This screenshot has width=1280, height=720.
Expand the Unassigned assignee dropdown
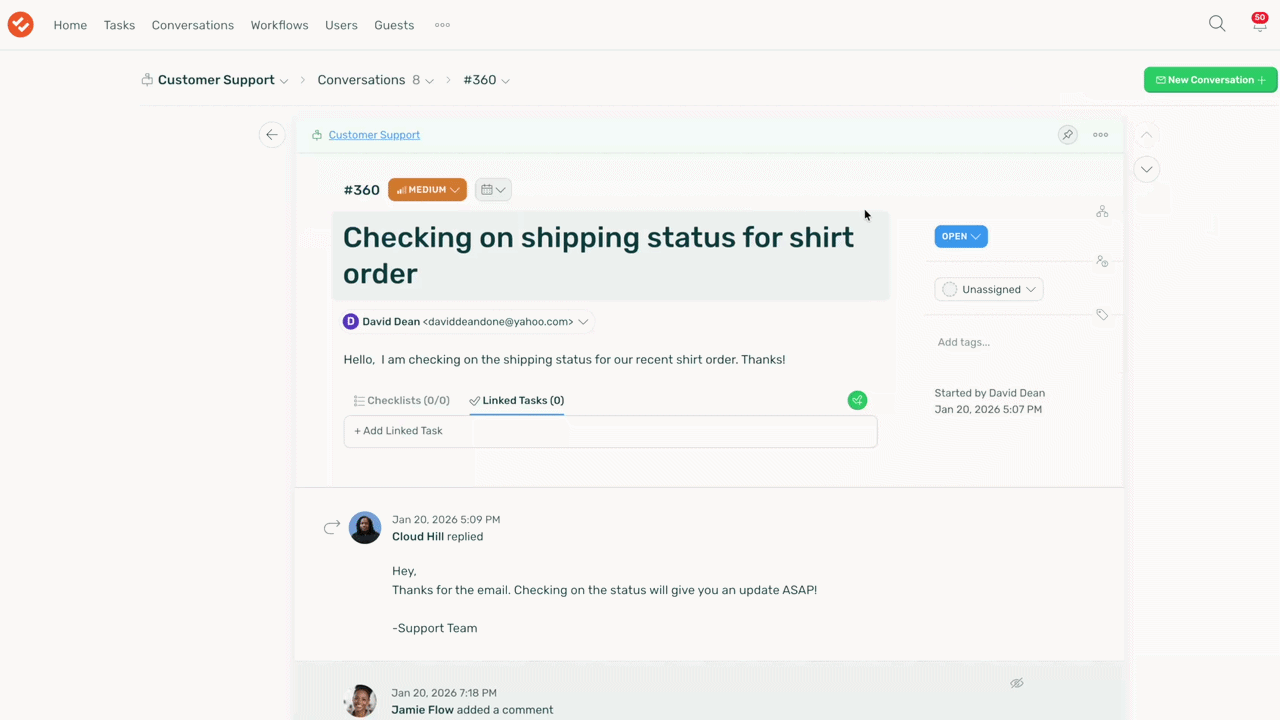point(989,290)
